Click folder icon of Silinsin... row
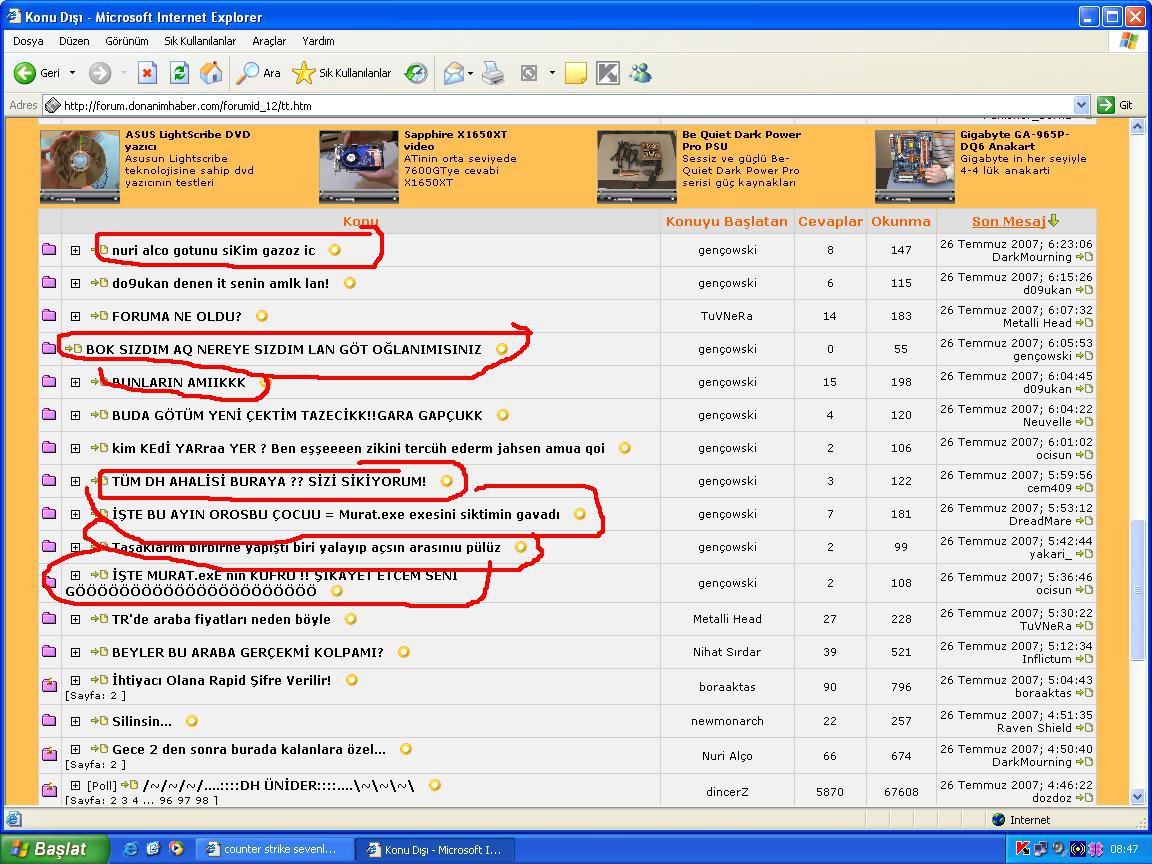Screen dimensions: 1152x864 (49, 720)
